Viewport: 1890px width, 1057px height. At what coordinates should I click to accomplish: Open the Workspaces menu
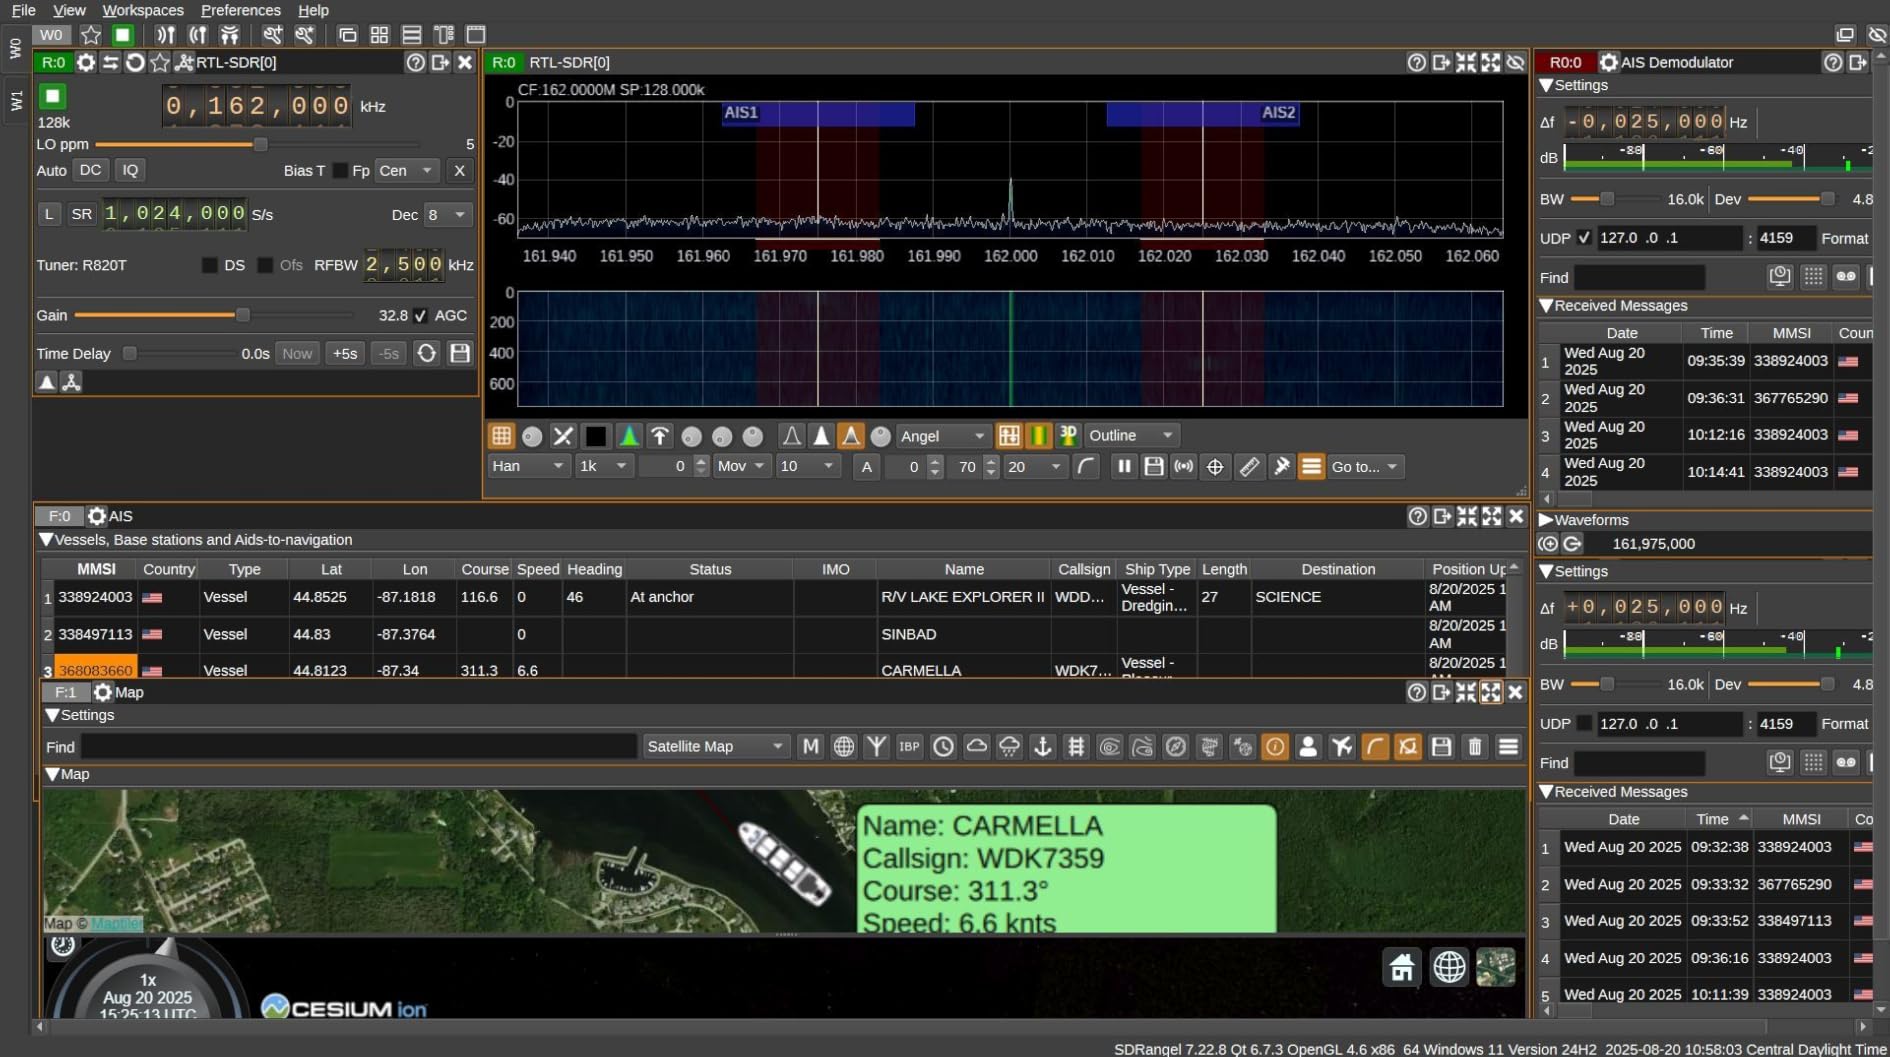click(x=143, y=10)
